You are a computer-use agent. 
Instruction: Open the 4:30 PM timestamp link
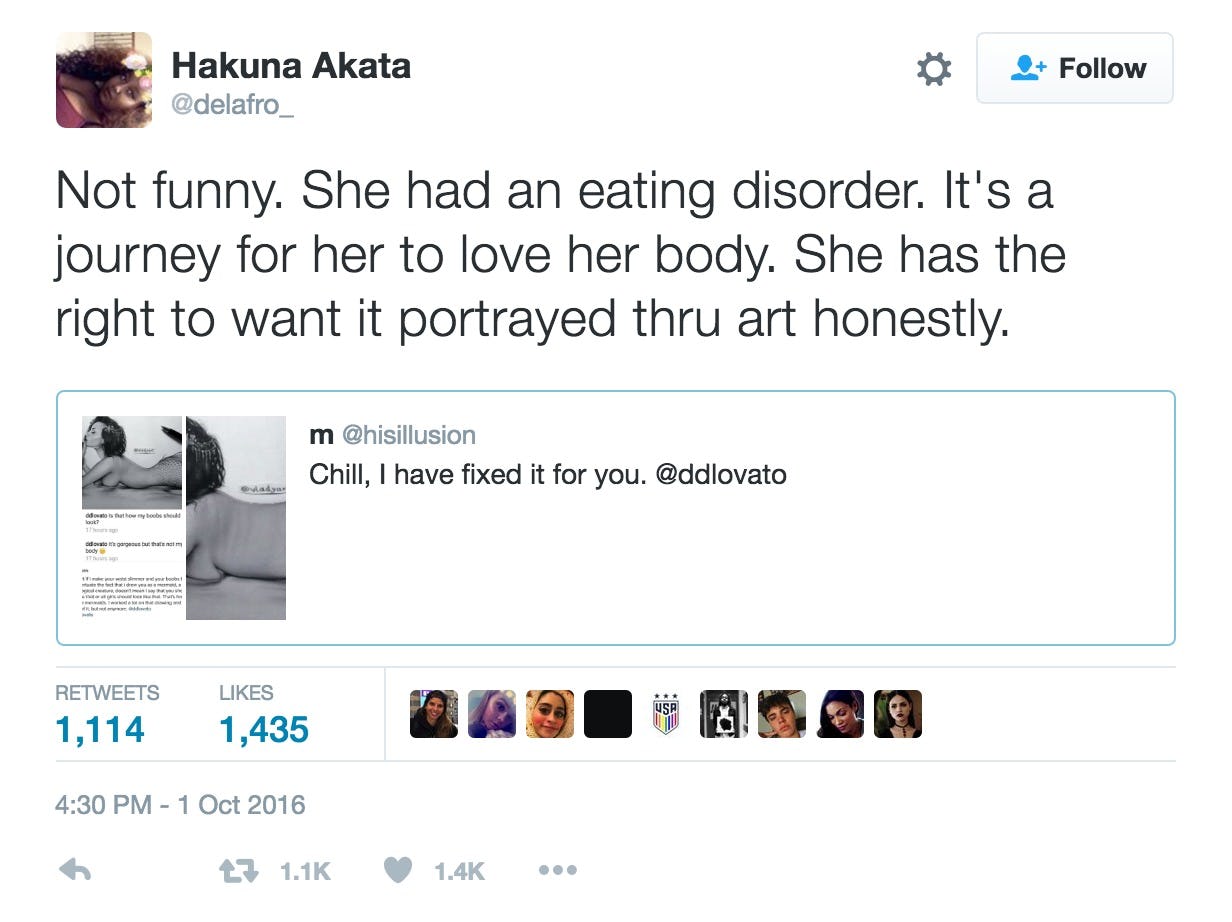180,805
